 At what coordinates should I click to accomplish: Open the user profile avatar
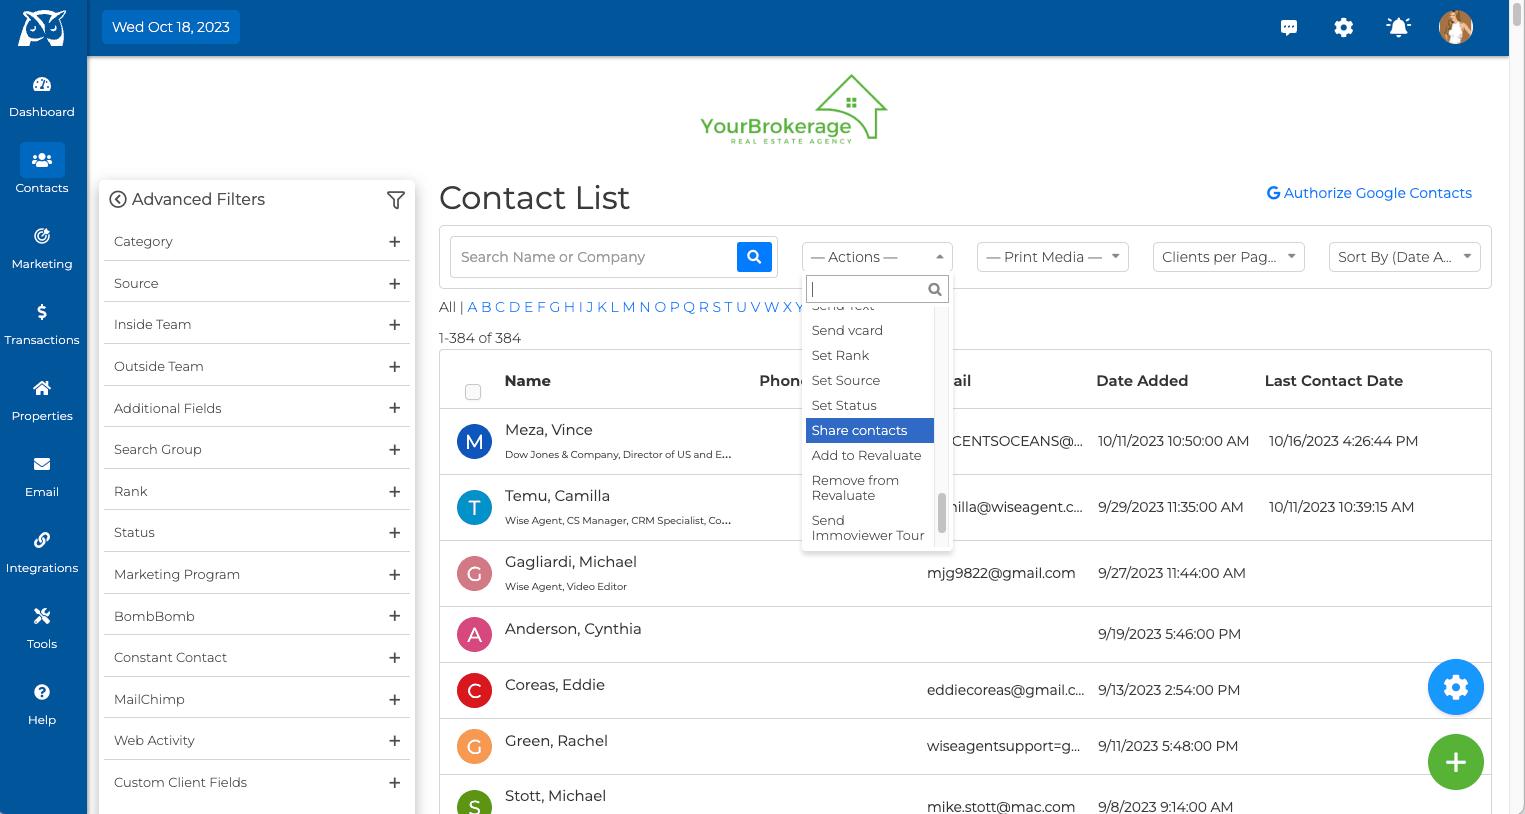[x=1456, y=27]
